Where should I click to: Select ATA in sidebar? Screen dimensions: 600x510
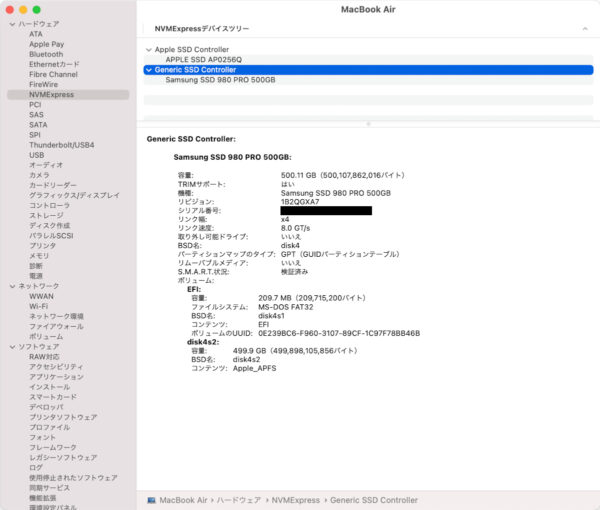tap(36, 34)
